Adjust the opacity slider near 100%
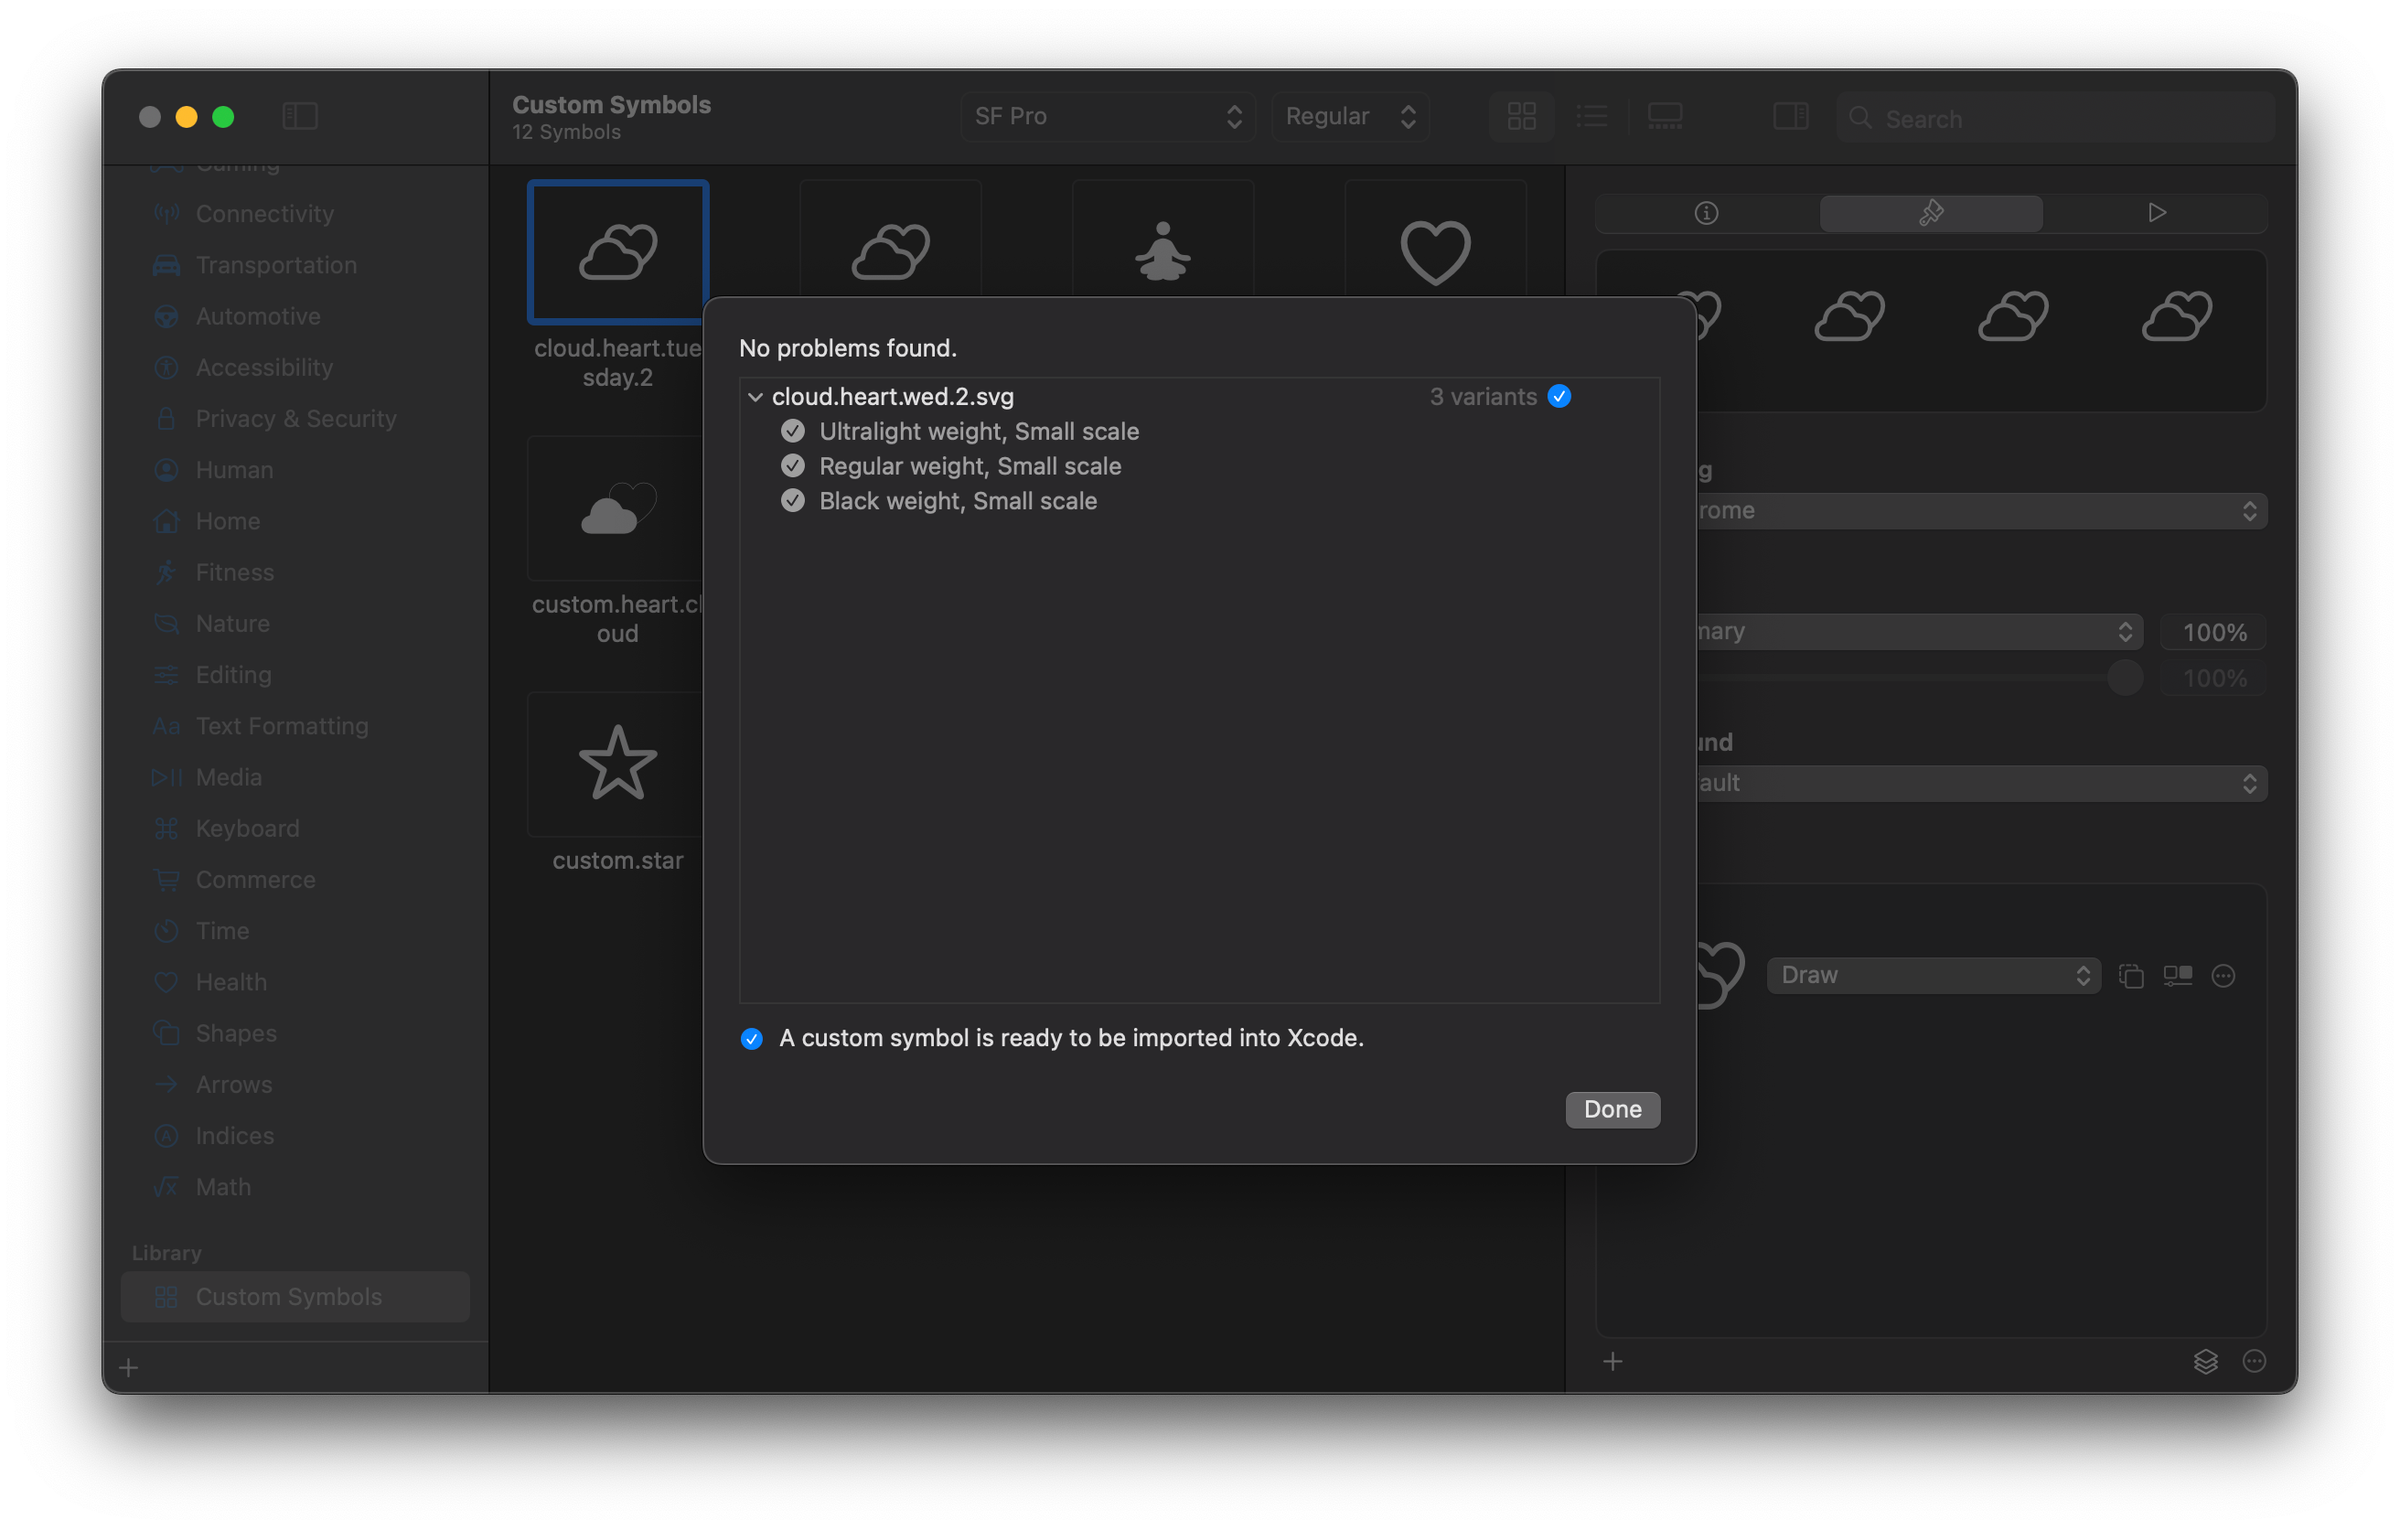Screen dimensions: 2400x1529 pyautogui.click(x=2126, y=677)
